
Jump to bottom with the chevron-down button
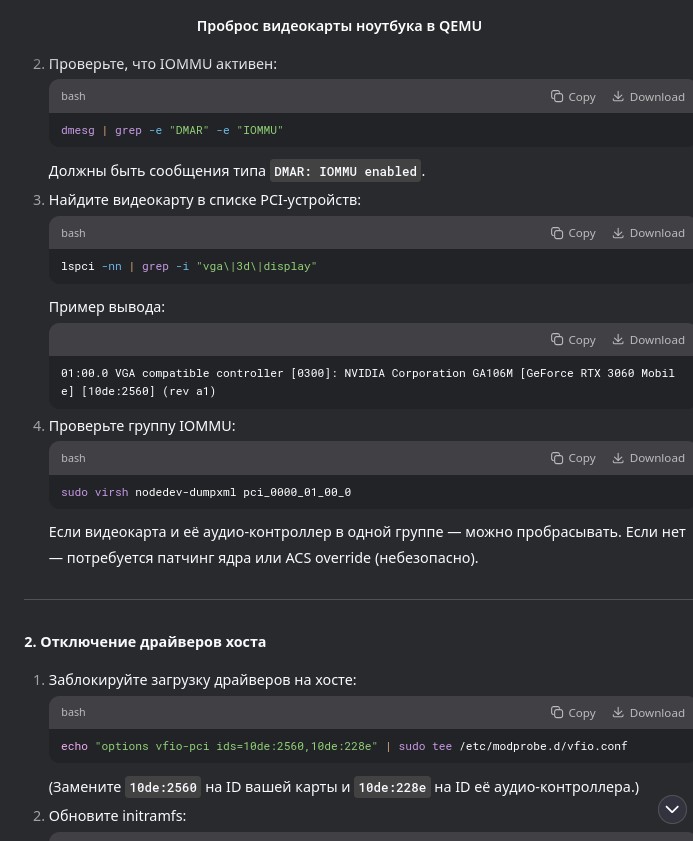[x=672, y=809]
